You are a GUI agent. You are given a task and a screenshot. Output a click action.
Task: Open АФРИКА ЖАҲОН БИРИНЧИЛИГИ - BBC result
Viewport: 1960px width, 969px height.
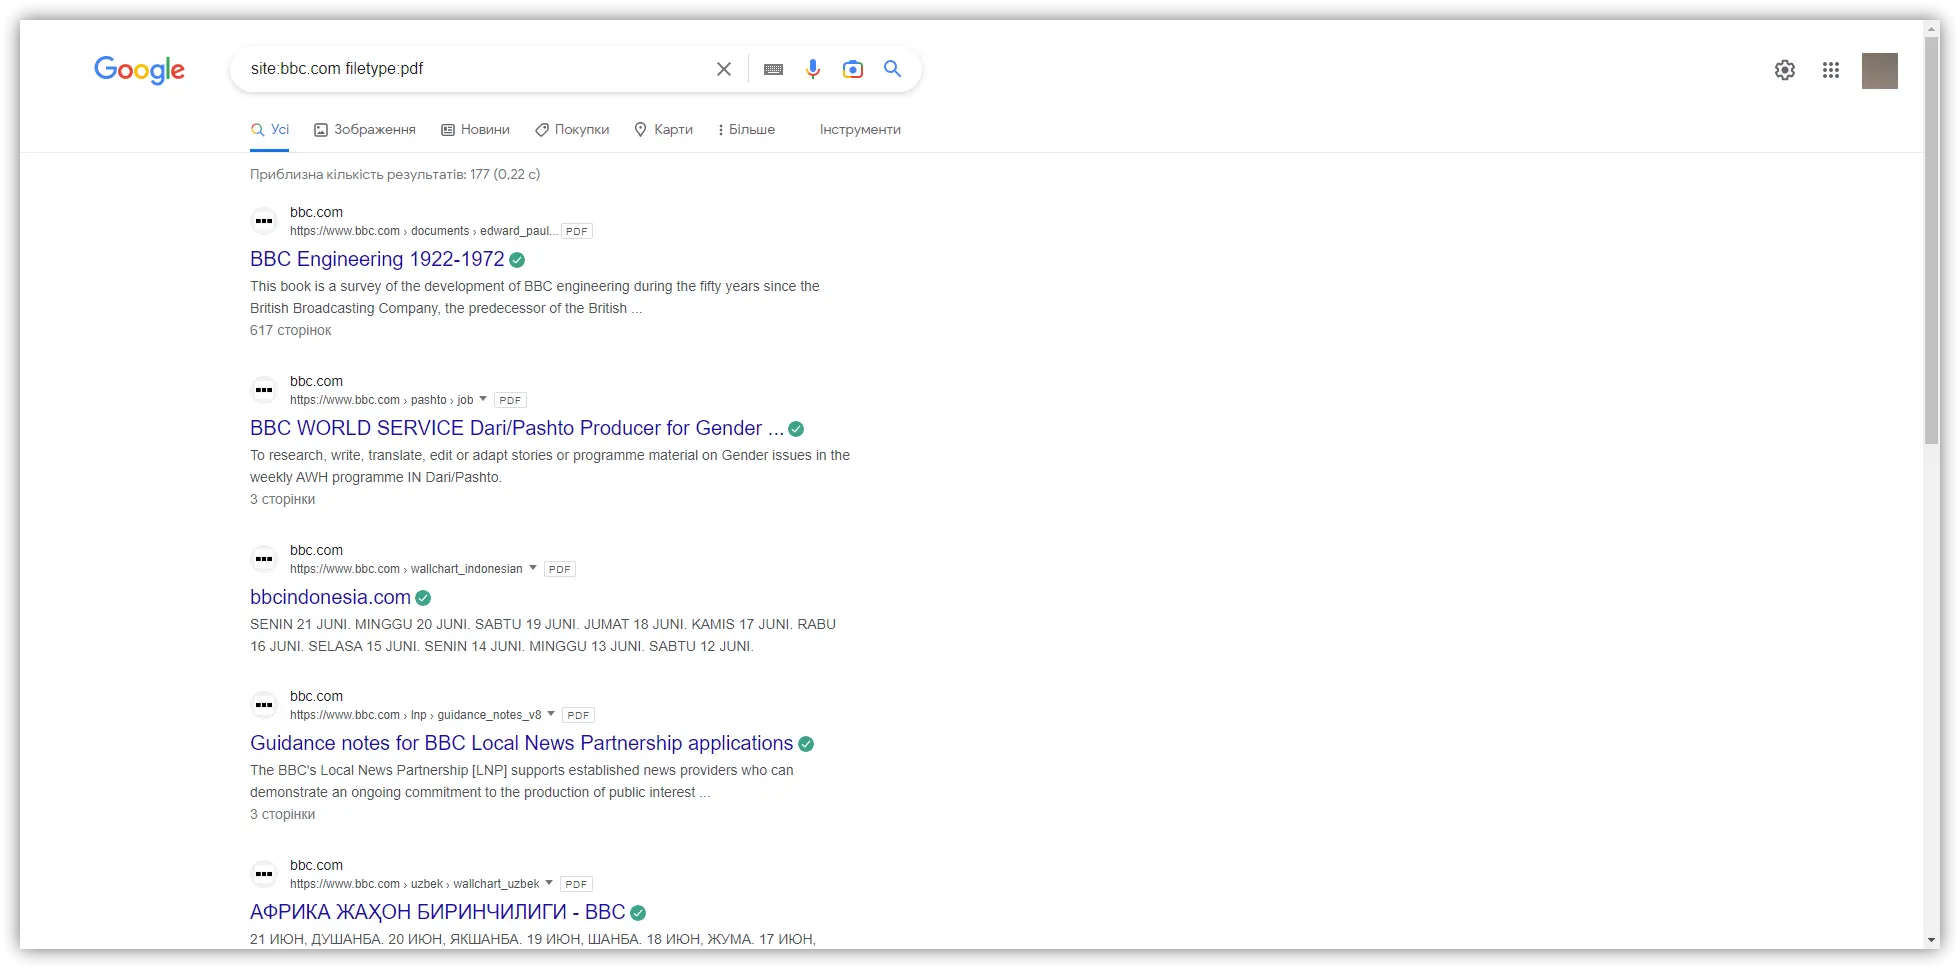click(x=437, y=912)
